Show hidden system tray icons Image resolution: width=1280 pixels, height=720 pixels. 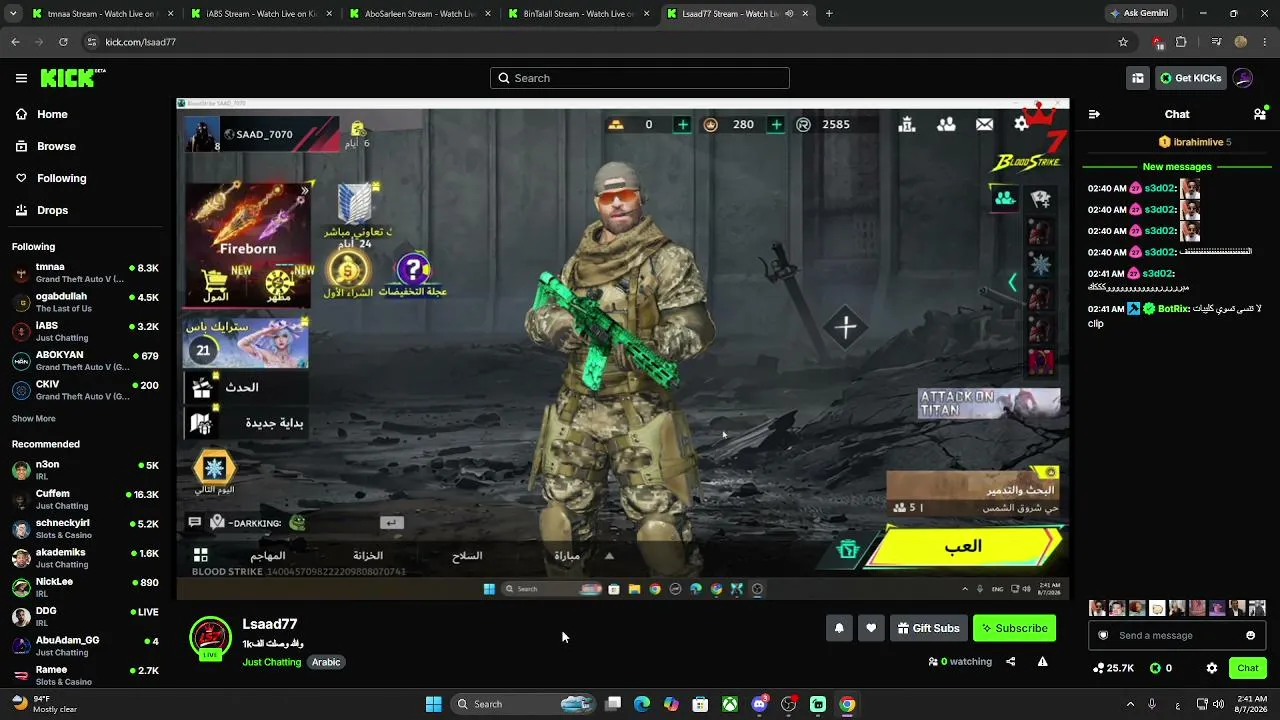pyautogui.click(x=1130, y=704)
